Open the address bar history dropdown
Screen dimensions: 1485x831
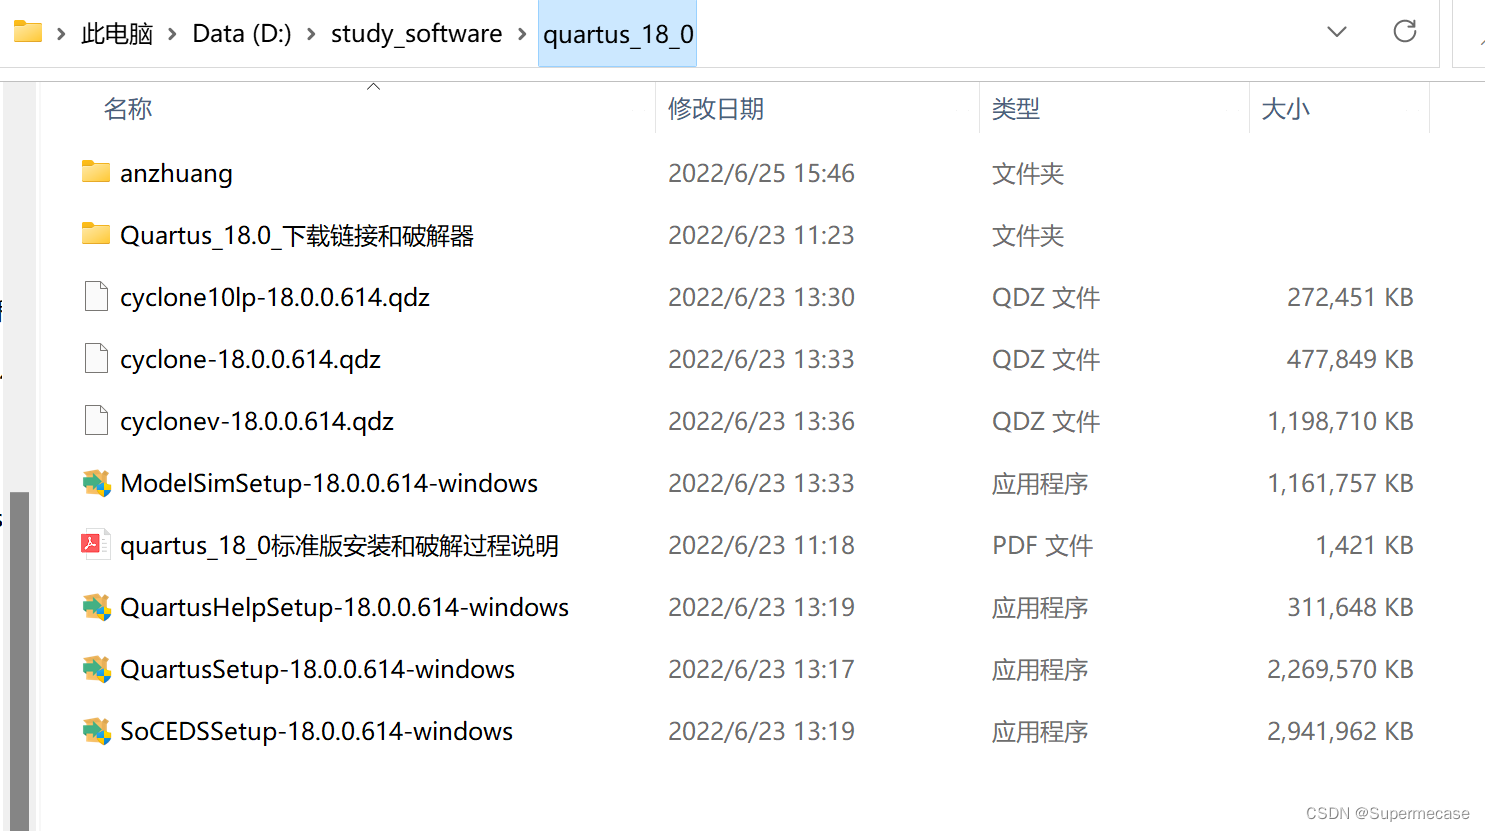(1337, 31)
